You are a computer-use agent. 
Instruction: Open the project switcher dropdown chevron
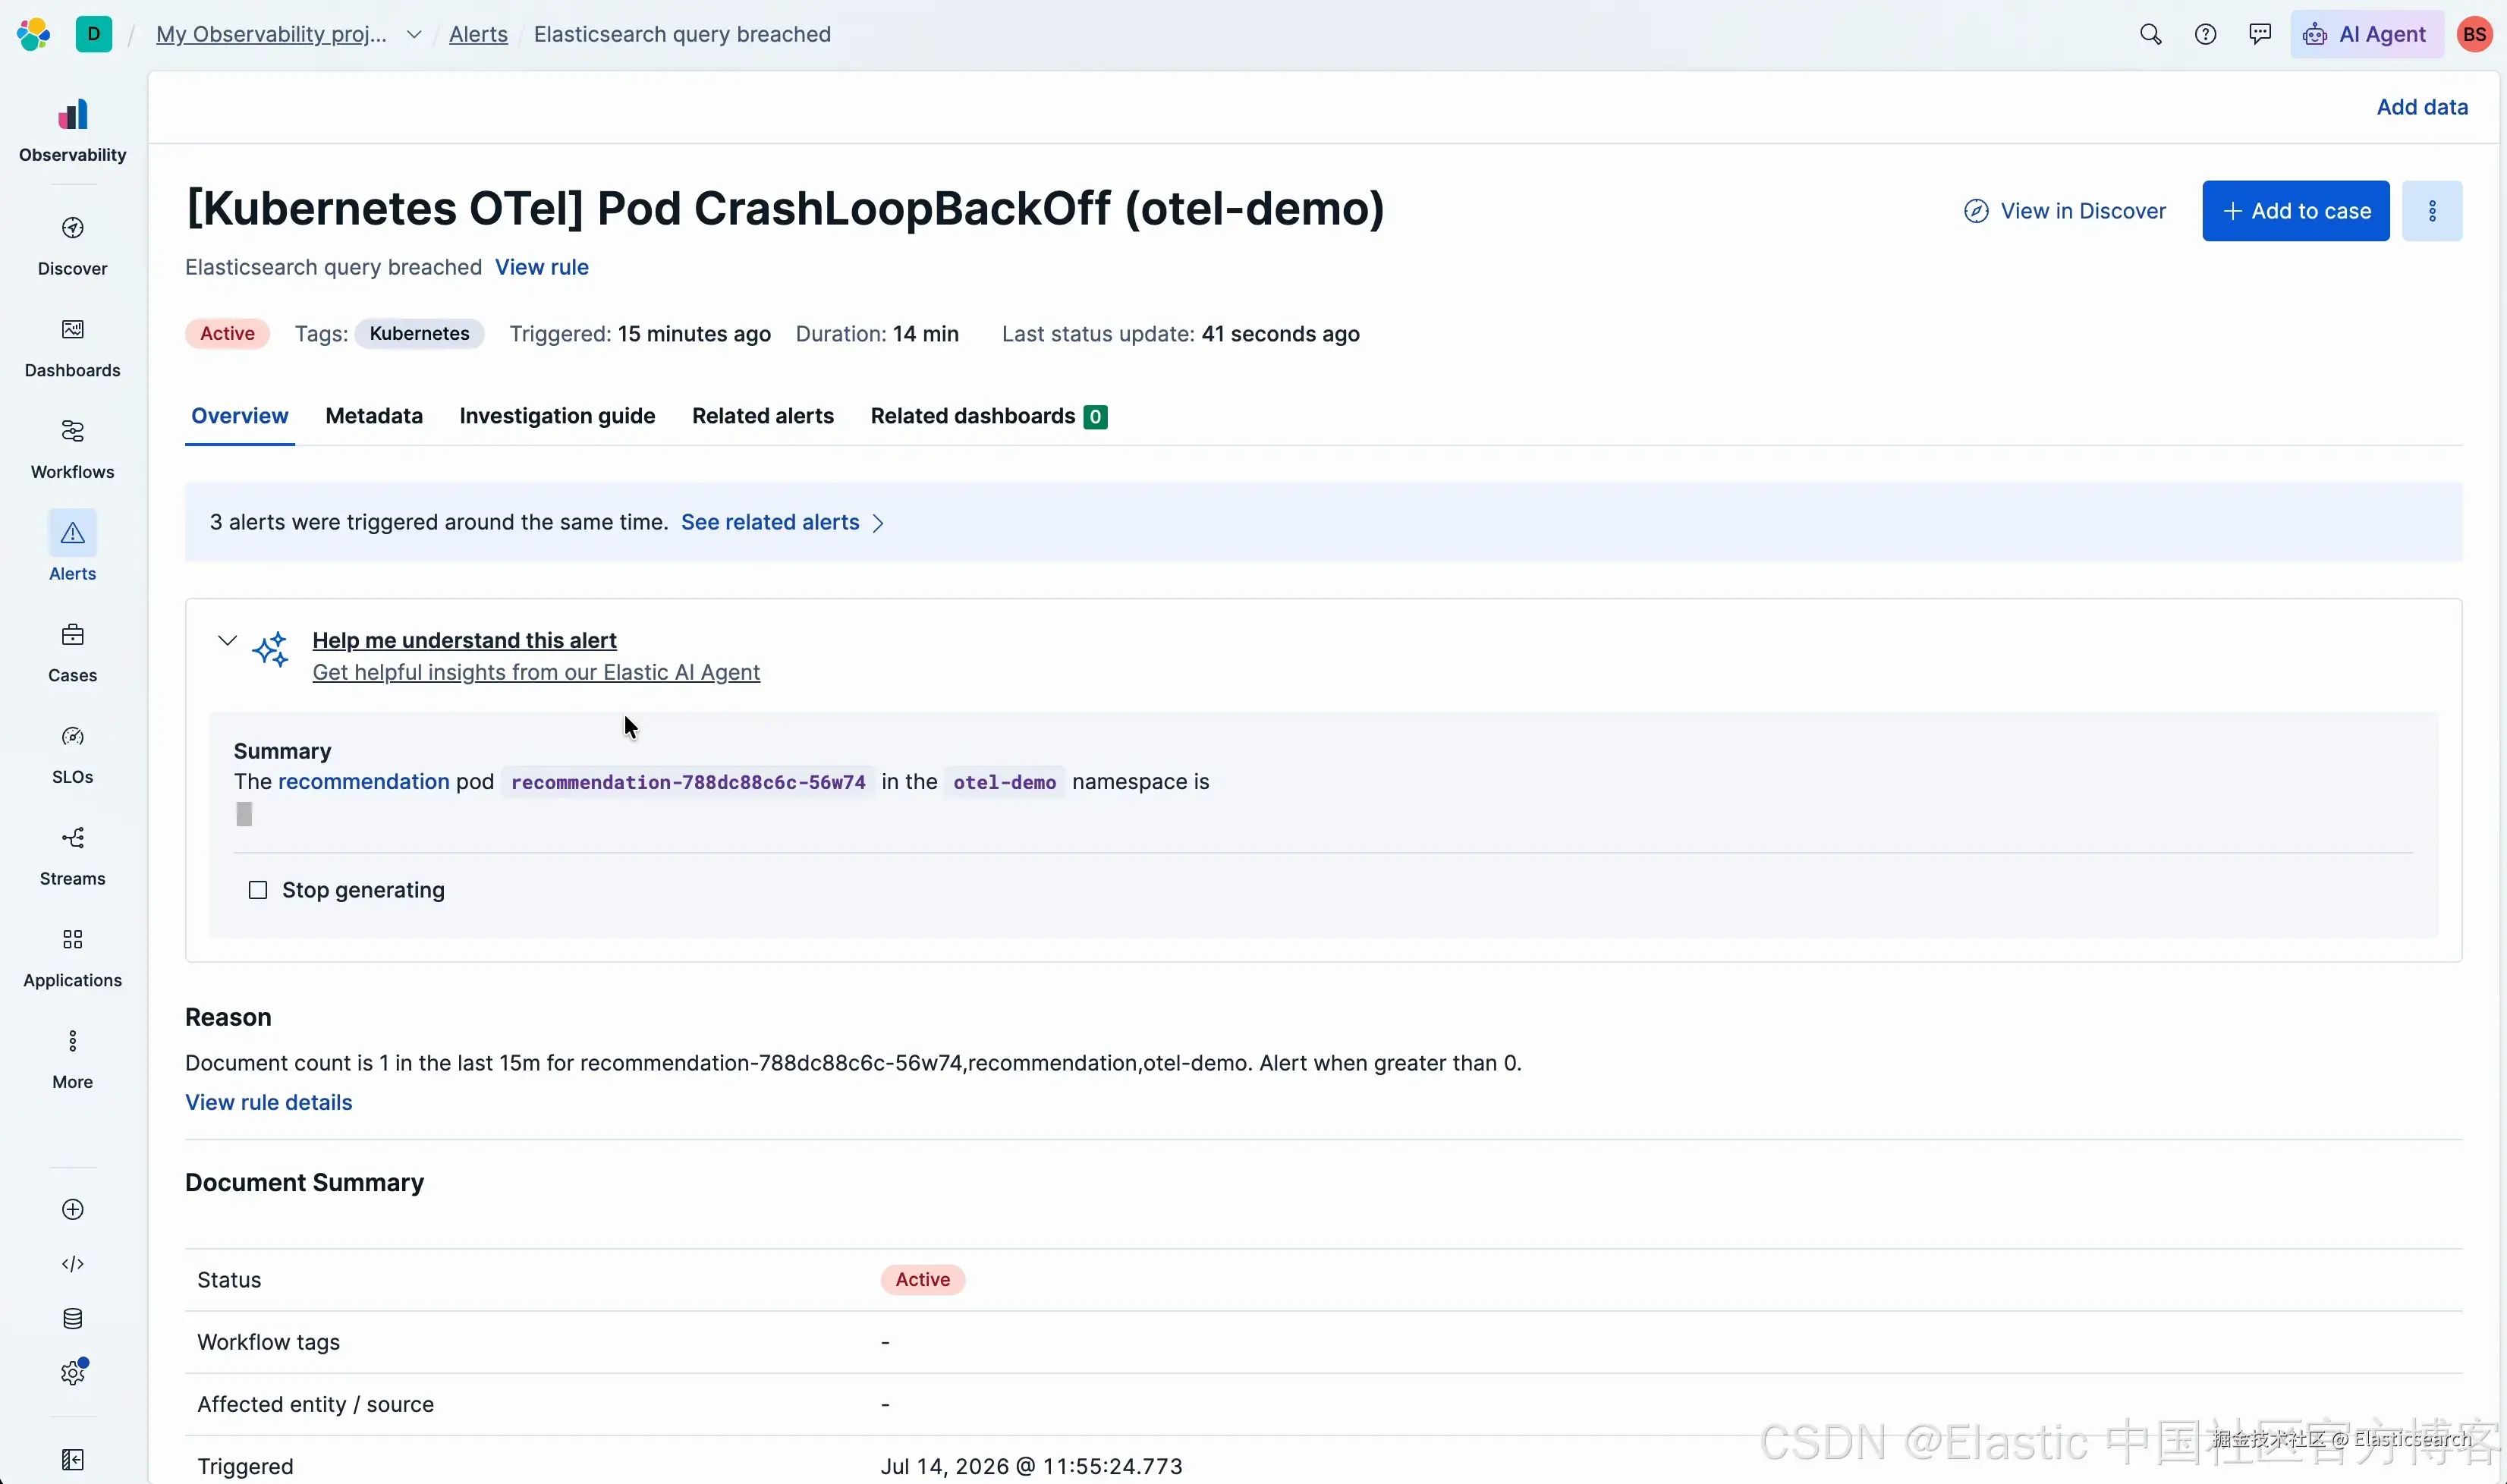point(413,35)
